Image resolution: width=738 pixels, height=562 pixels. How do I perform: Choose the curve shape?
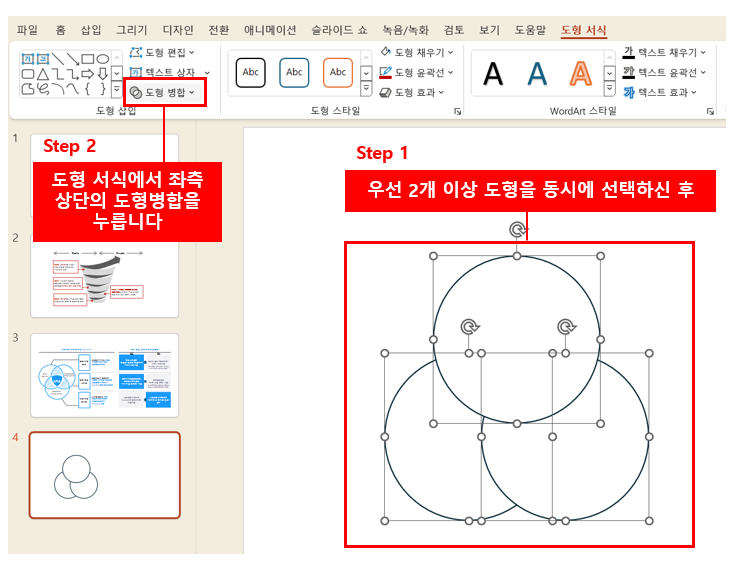[72, 88]
